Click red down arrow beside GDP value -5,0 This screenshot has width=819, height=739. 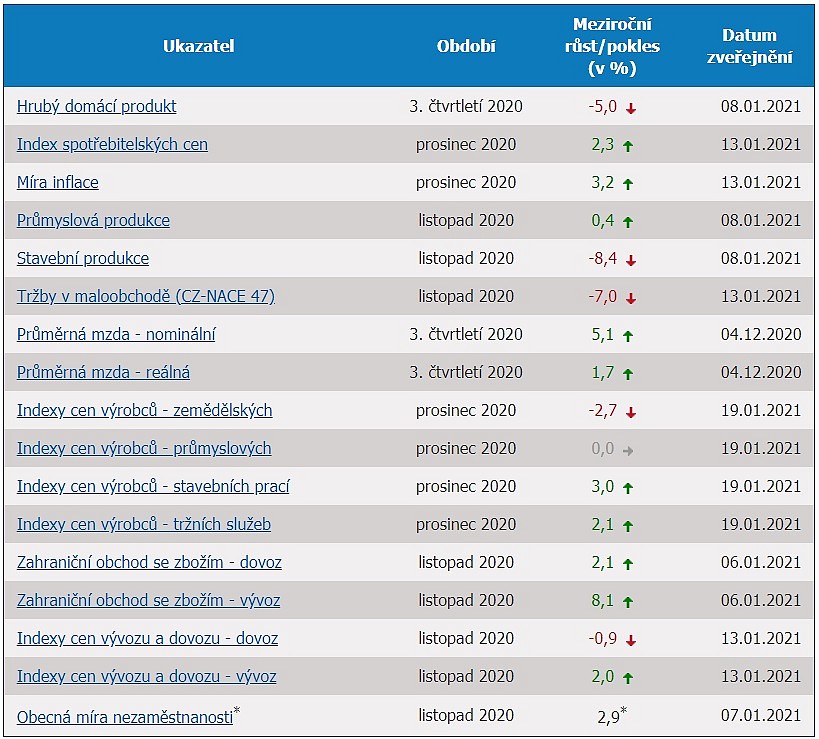pyautogui.click(x=631, y=108)
